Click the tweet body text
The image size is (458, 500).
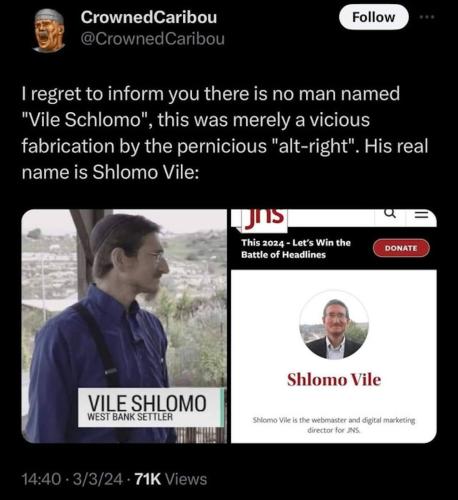225,133
